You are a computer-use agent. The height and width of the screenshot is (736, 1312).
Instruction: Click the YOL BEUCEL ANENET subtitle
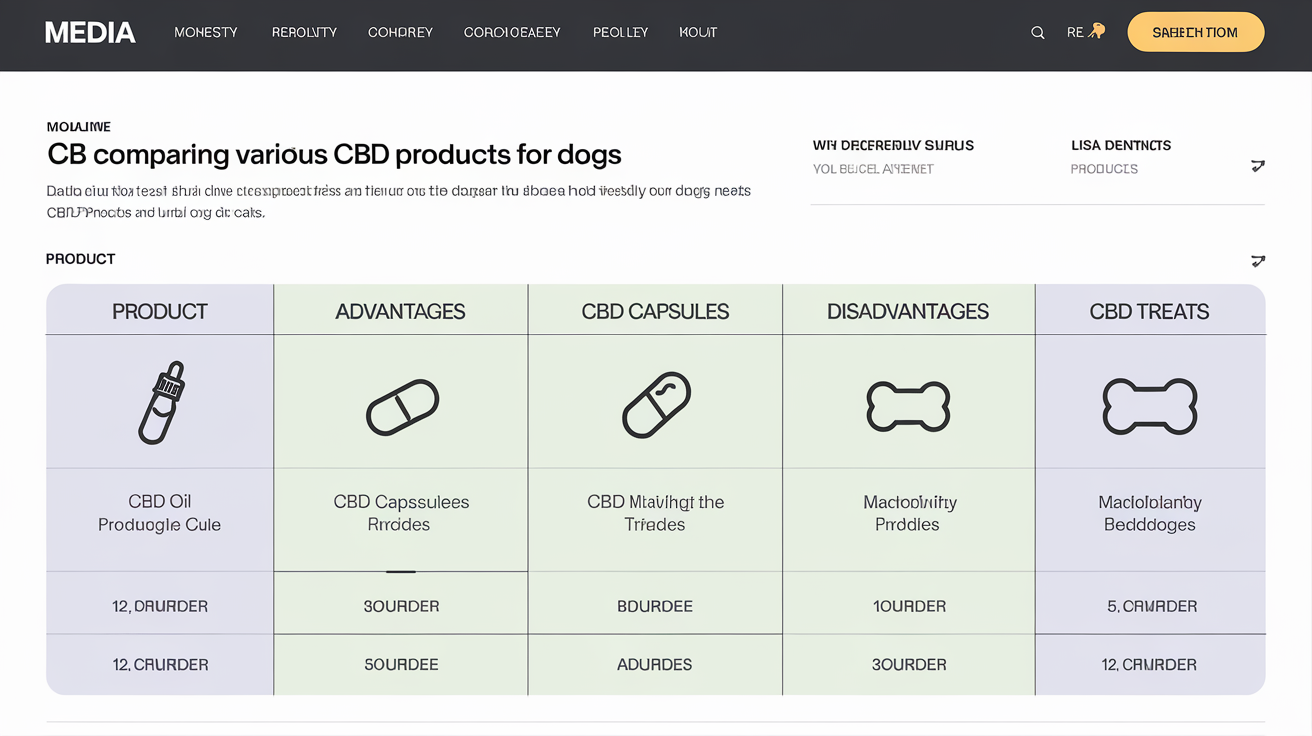tap(873, 169)
